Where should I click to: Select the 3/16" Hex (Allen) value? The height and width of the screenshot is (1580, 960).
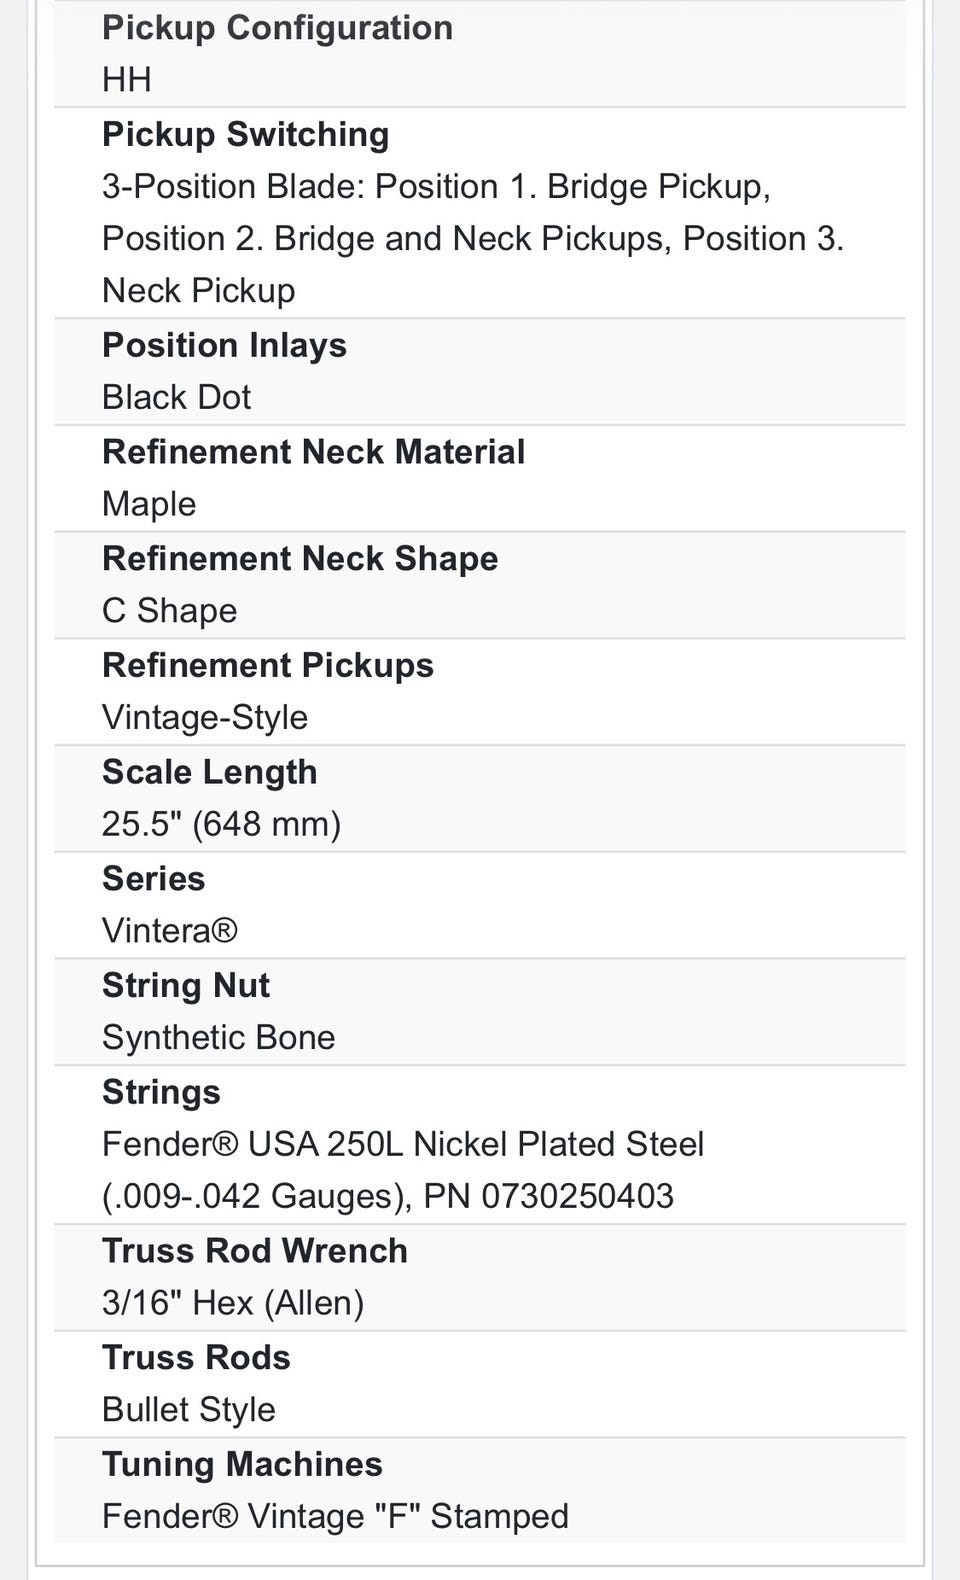(x=233, y=1303)
